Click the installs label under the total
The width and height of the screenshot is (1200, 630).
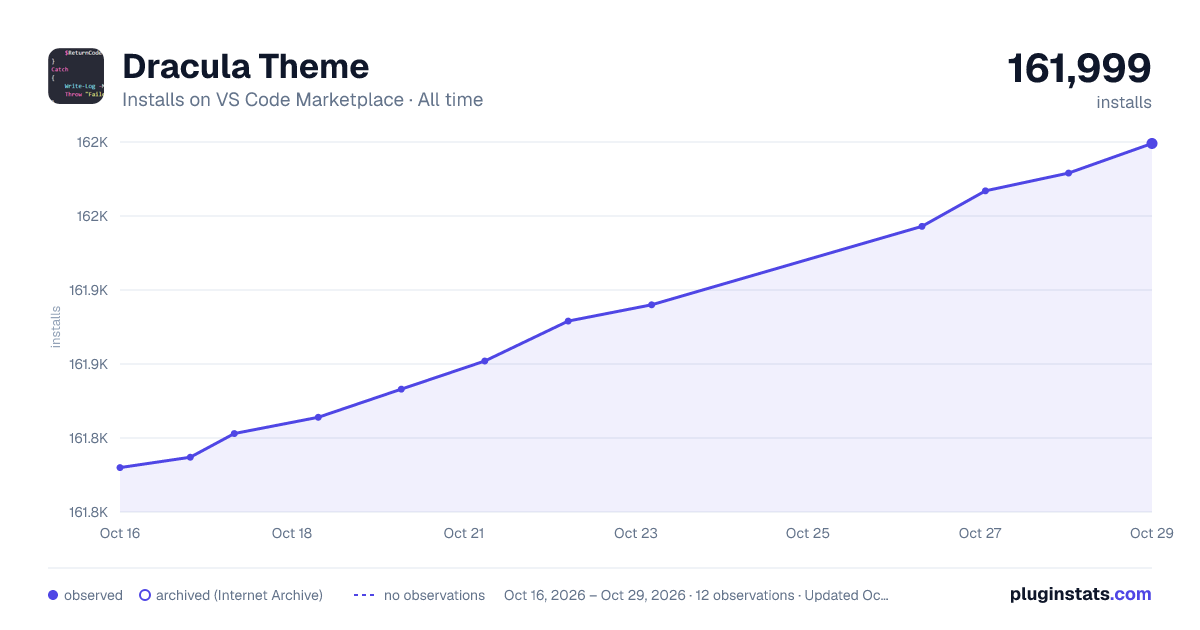click(x=1124, y=102)
